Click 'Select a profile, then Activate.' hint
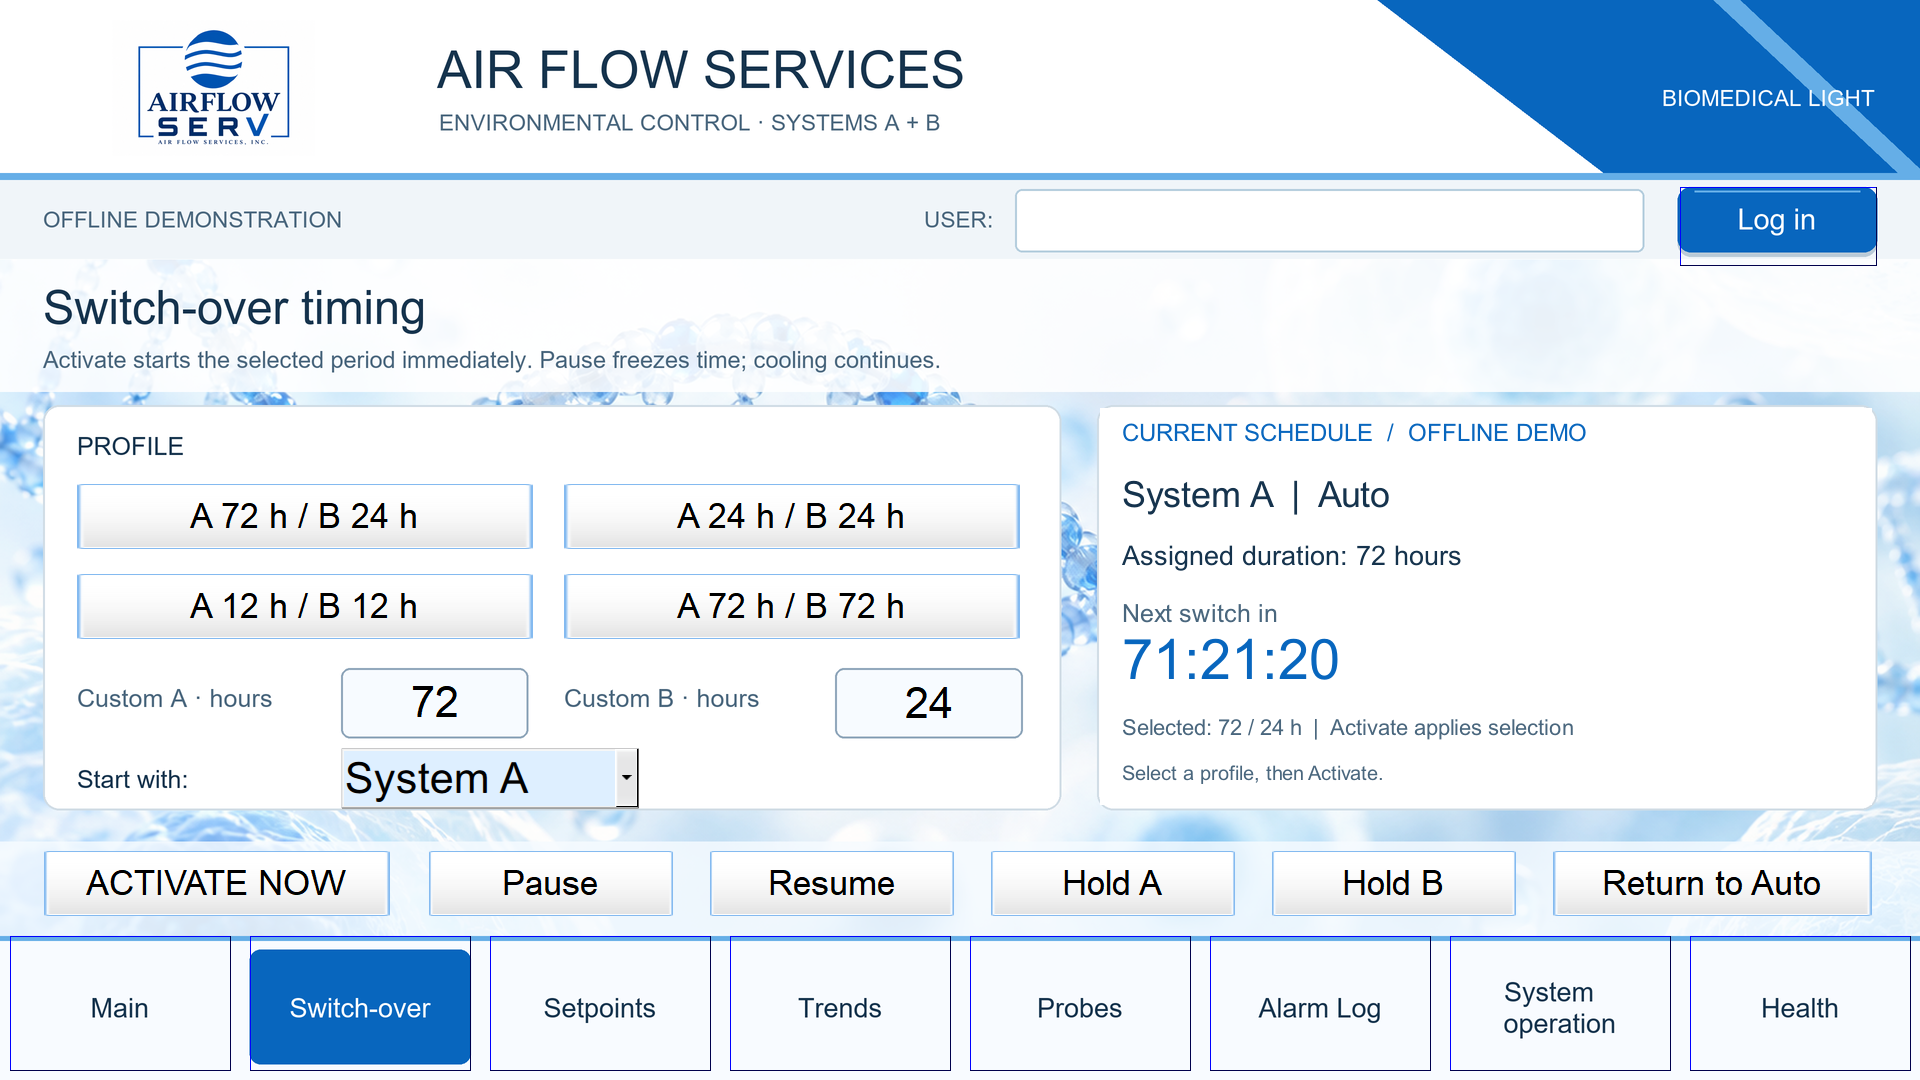Image resolution: width=1920 pixels, height=1080 pixels. tap(1252, 773)
